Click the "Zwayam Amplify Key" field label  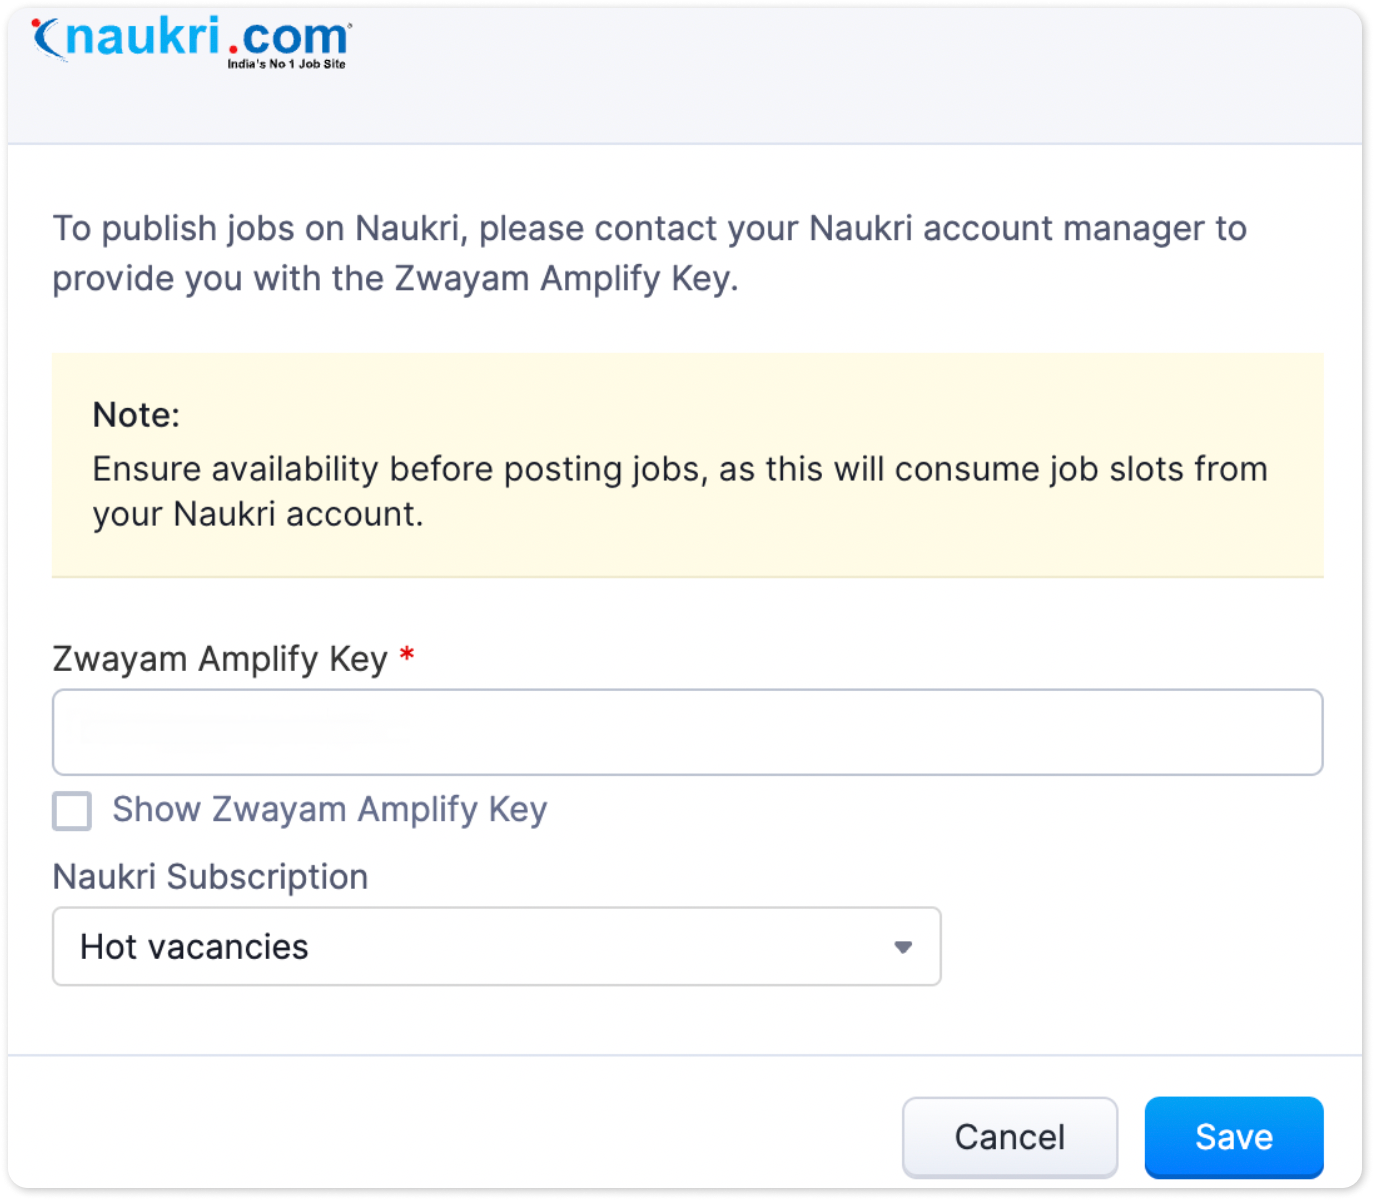point(219,659)
